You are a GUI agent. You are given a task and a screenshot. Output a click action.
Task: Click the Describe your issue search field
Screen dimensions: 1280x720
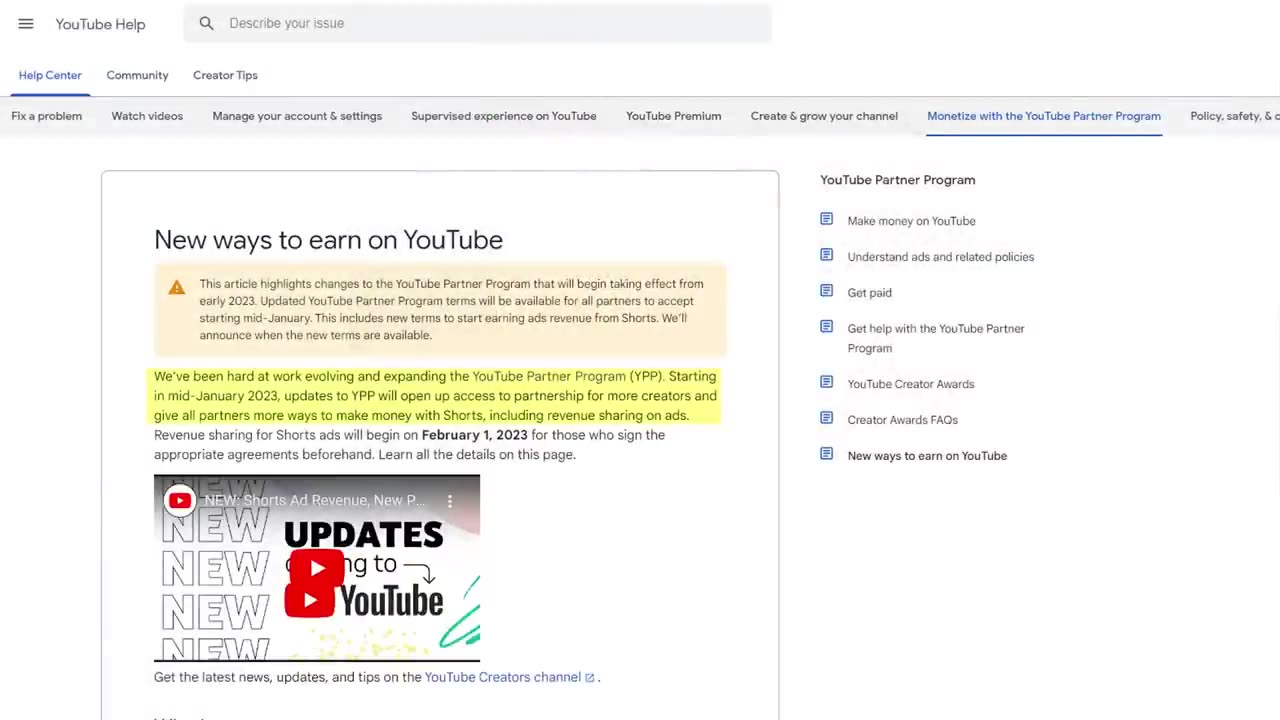478,23
